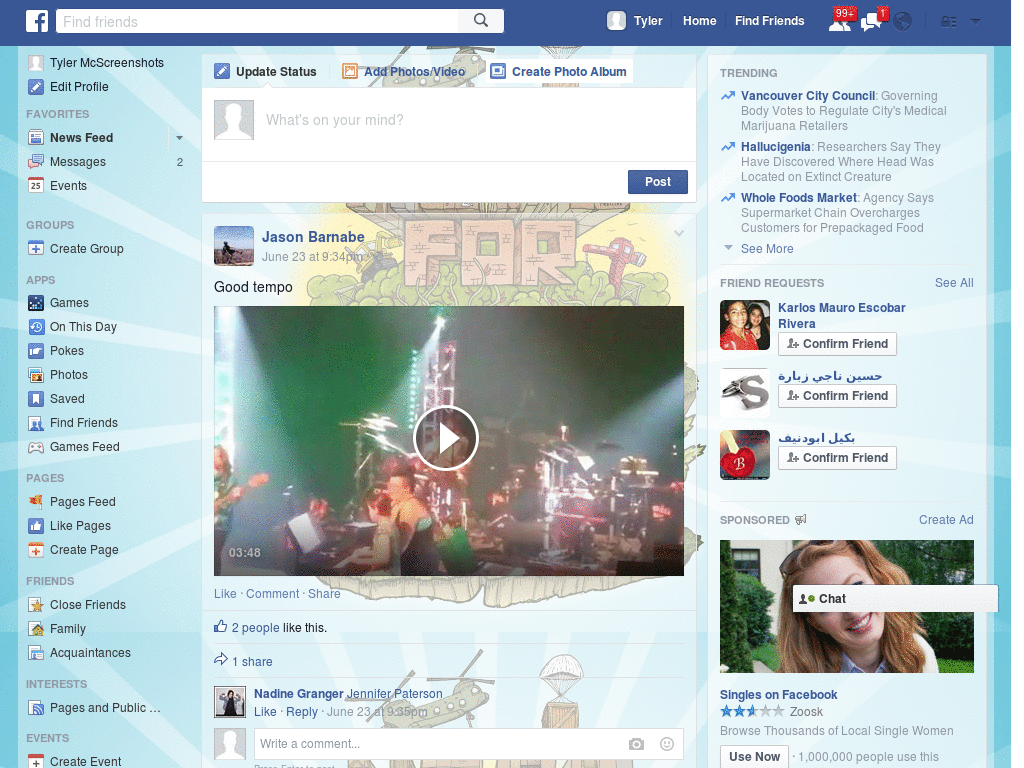The width and height of the screenshot is (1024, 768).
Task: Click the Post button
Action: tap(658, 182)
